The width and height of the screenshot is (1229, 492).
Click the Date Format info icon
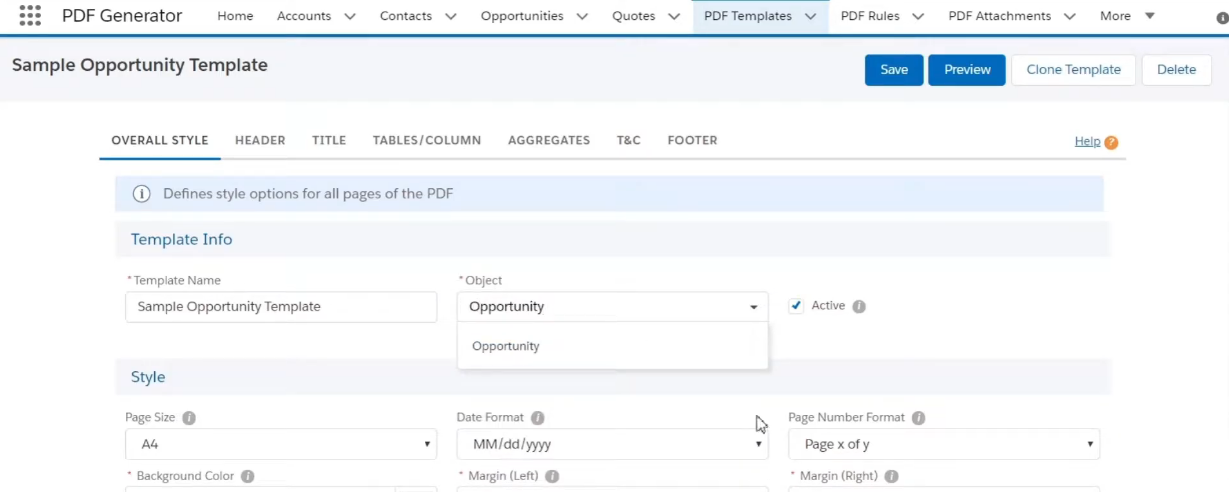tap(537, 418)
